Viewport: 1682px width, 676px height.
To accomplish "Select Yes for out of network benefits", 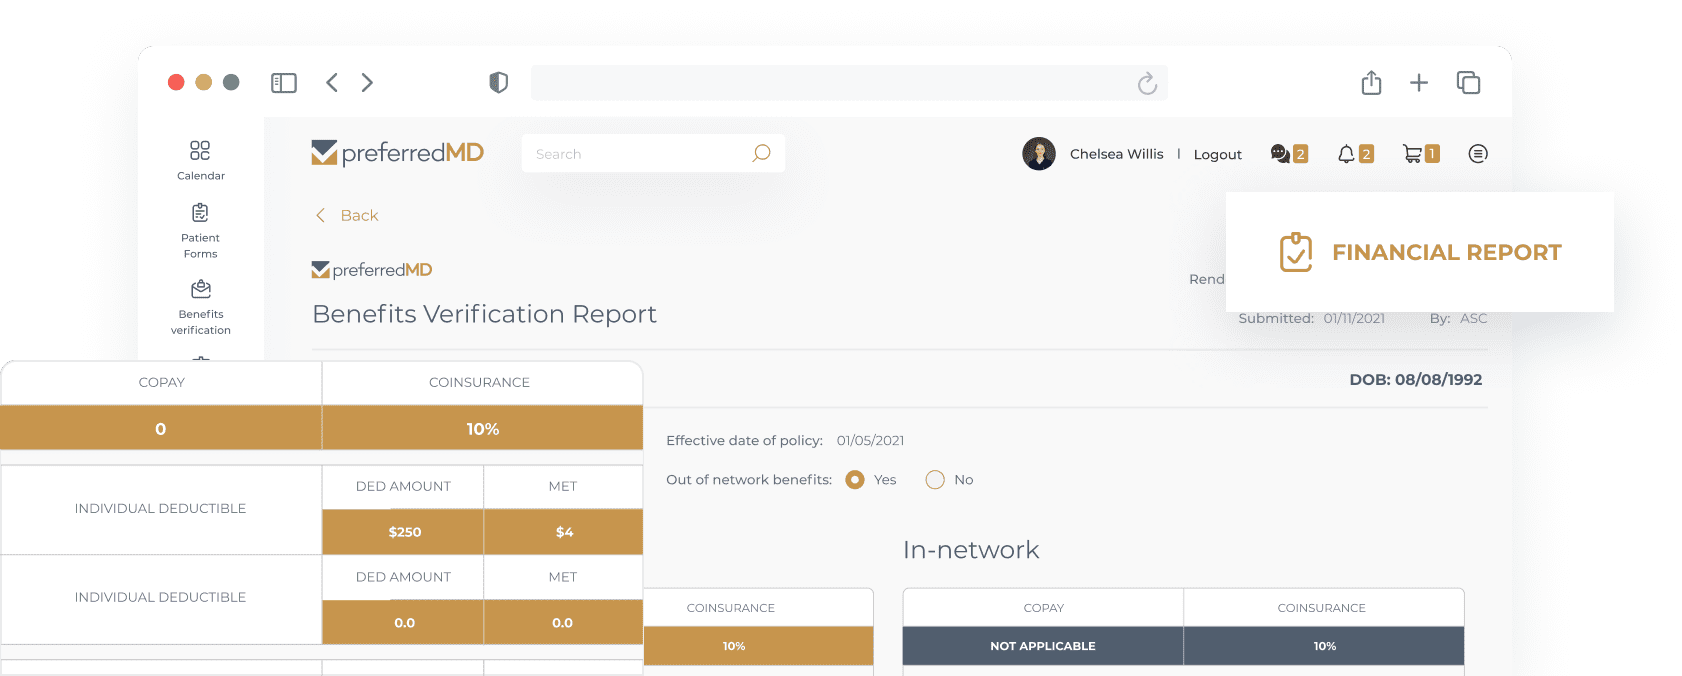I will tap(854, 480).
